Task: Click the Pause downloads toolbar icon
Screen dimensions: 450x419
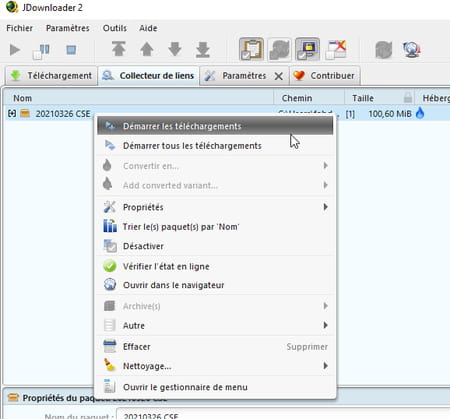Action: [x=41, y=51]
